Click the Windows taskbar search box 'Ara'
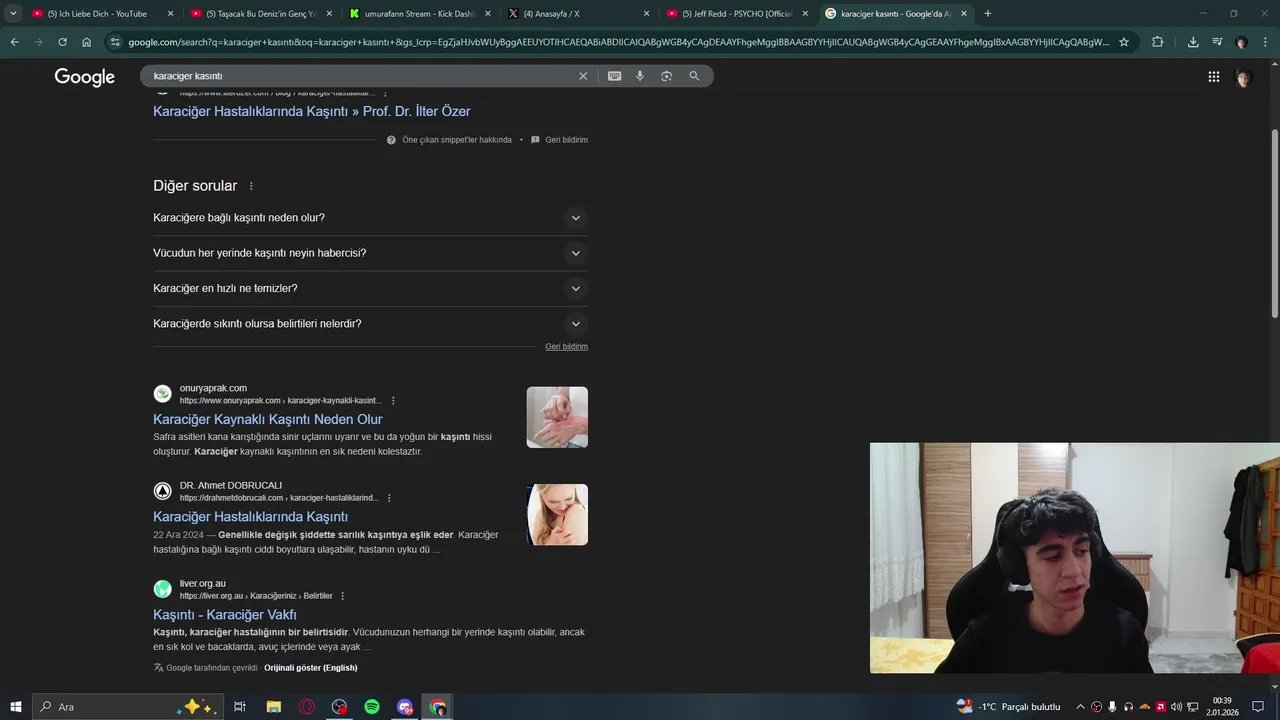Viewport: 1280px width, 720px height. click(x=126, y=707)
